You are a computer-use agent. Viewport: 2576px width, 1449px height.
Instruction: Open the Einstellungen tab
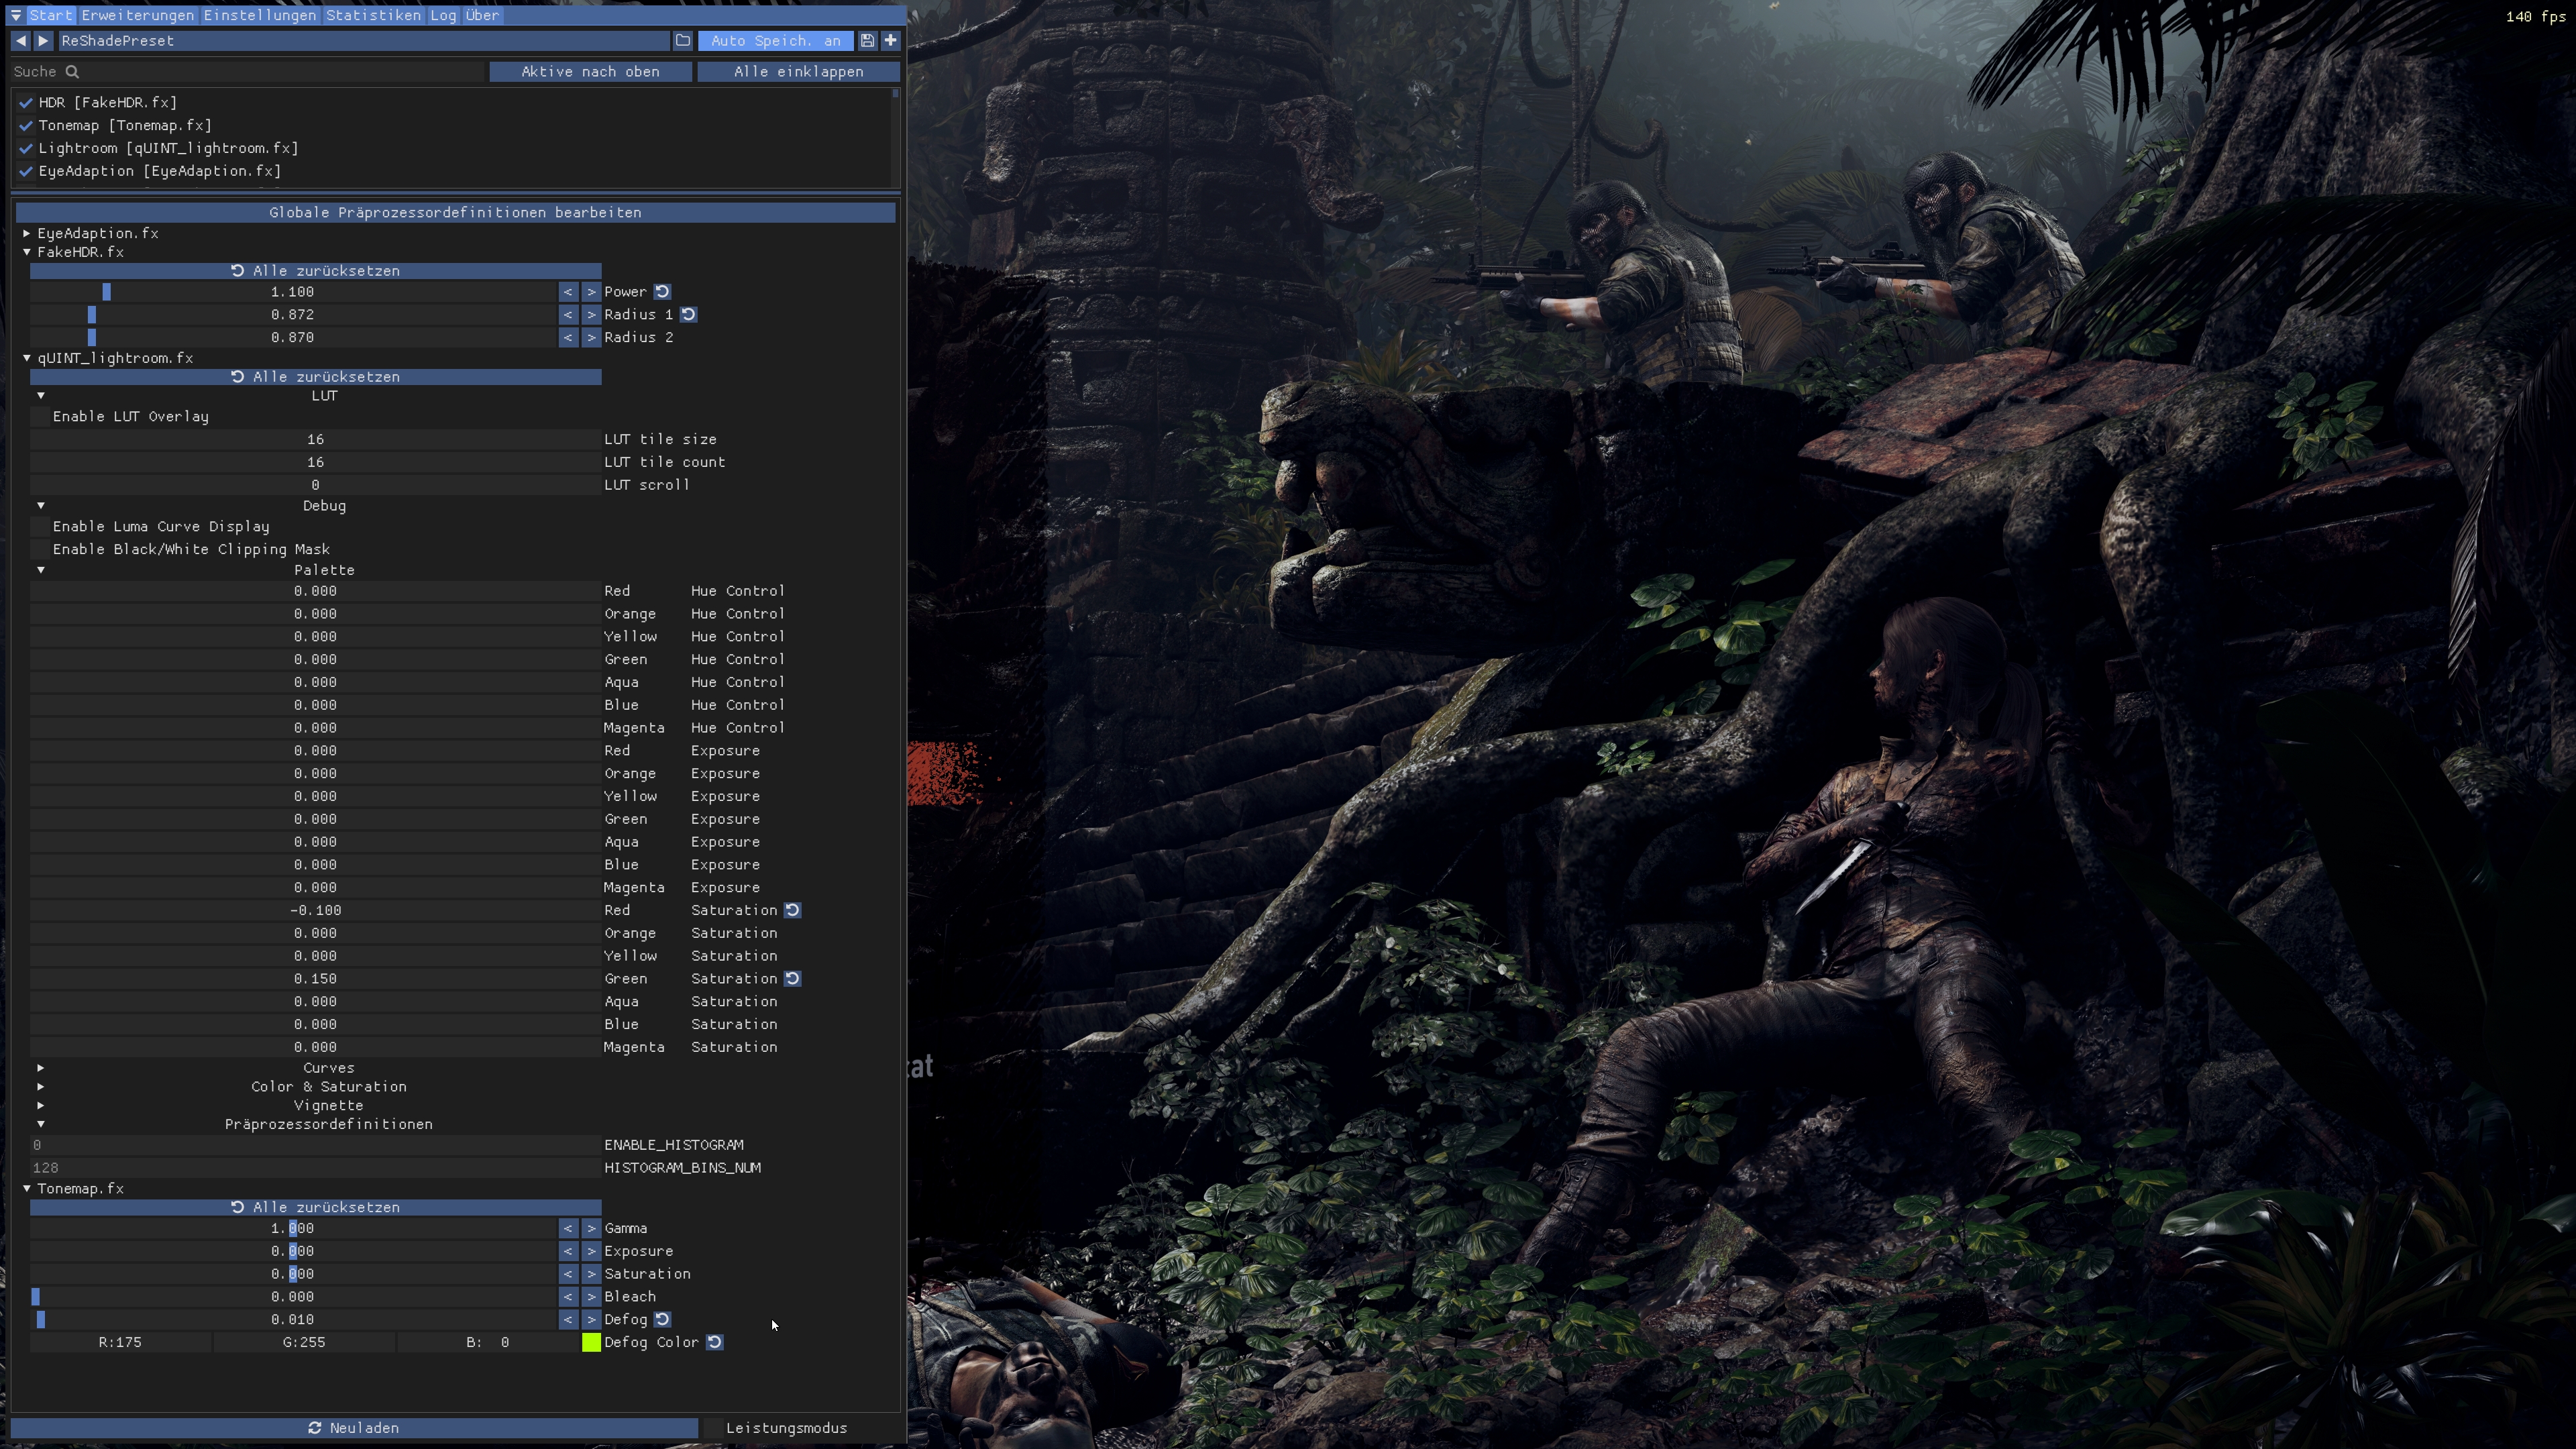pos(260,15)
